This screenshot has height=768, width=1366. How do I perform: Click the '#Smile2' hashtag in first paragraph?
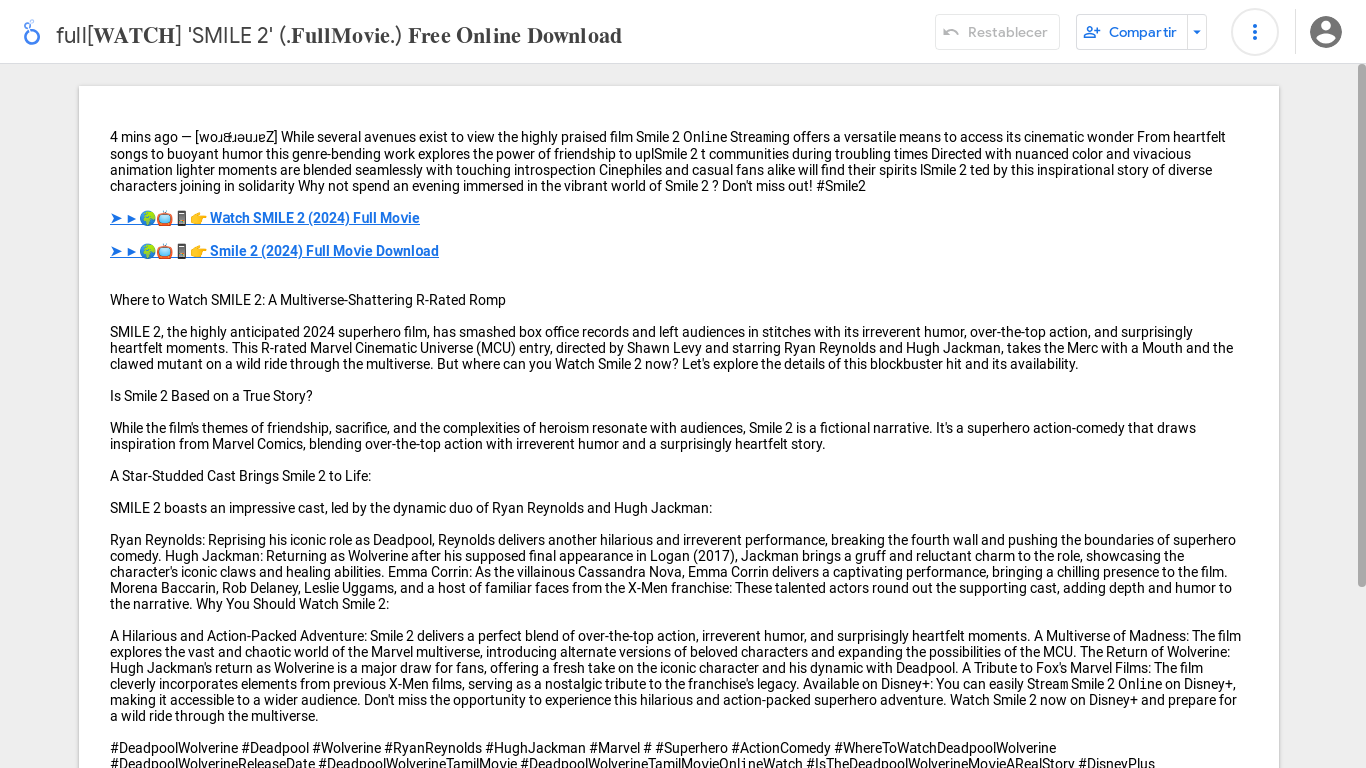tap(841, 186)
